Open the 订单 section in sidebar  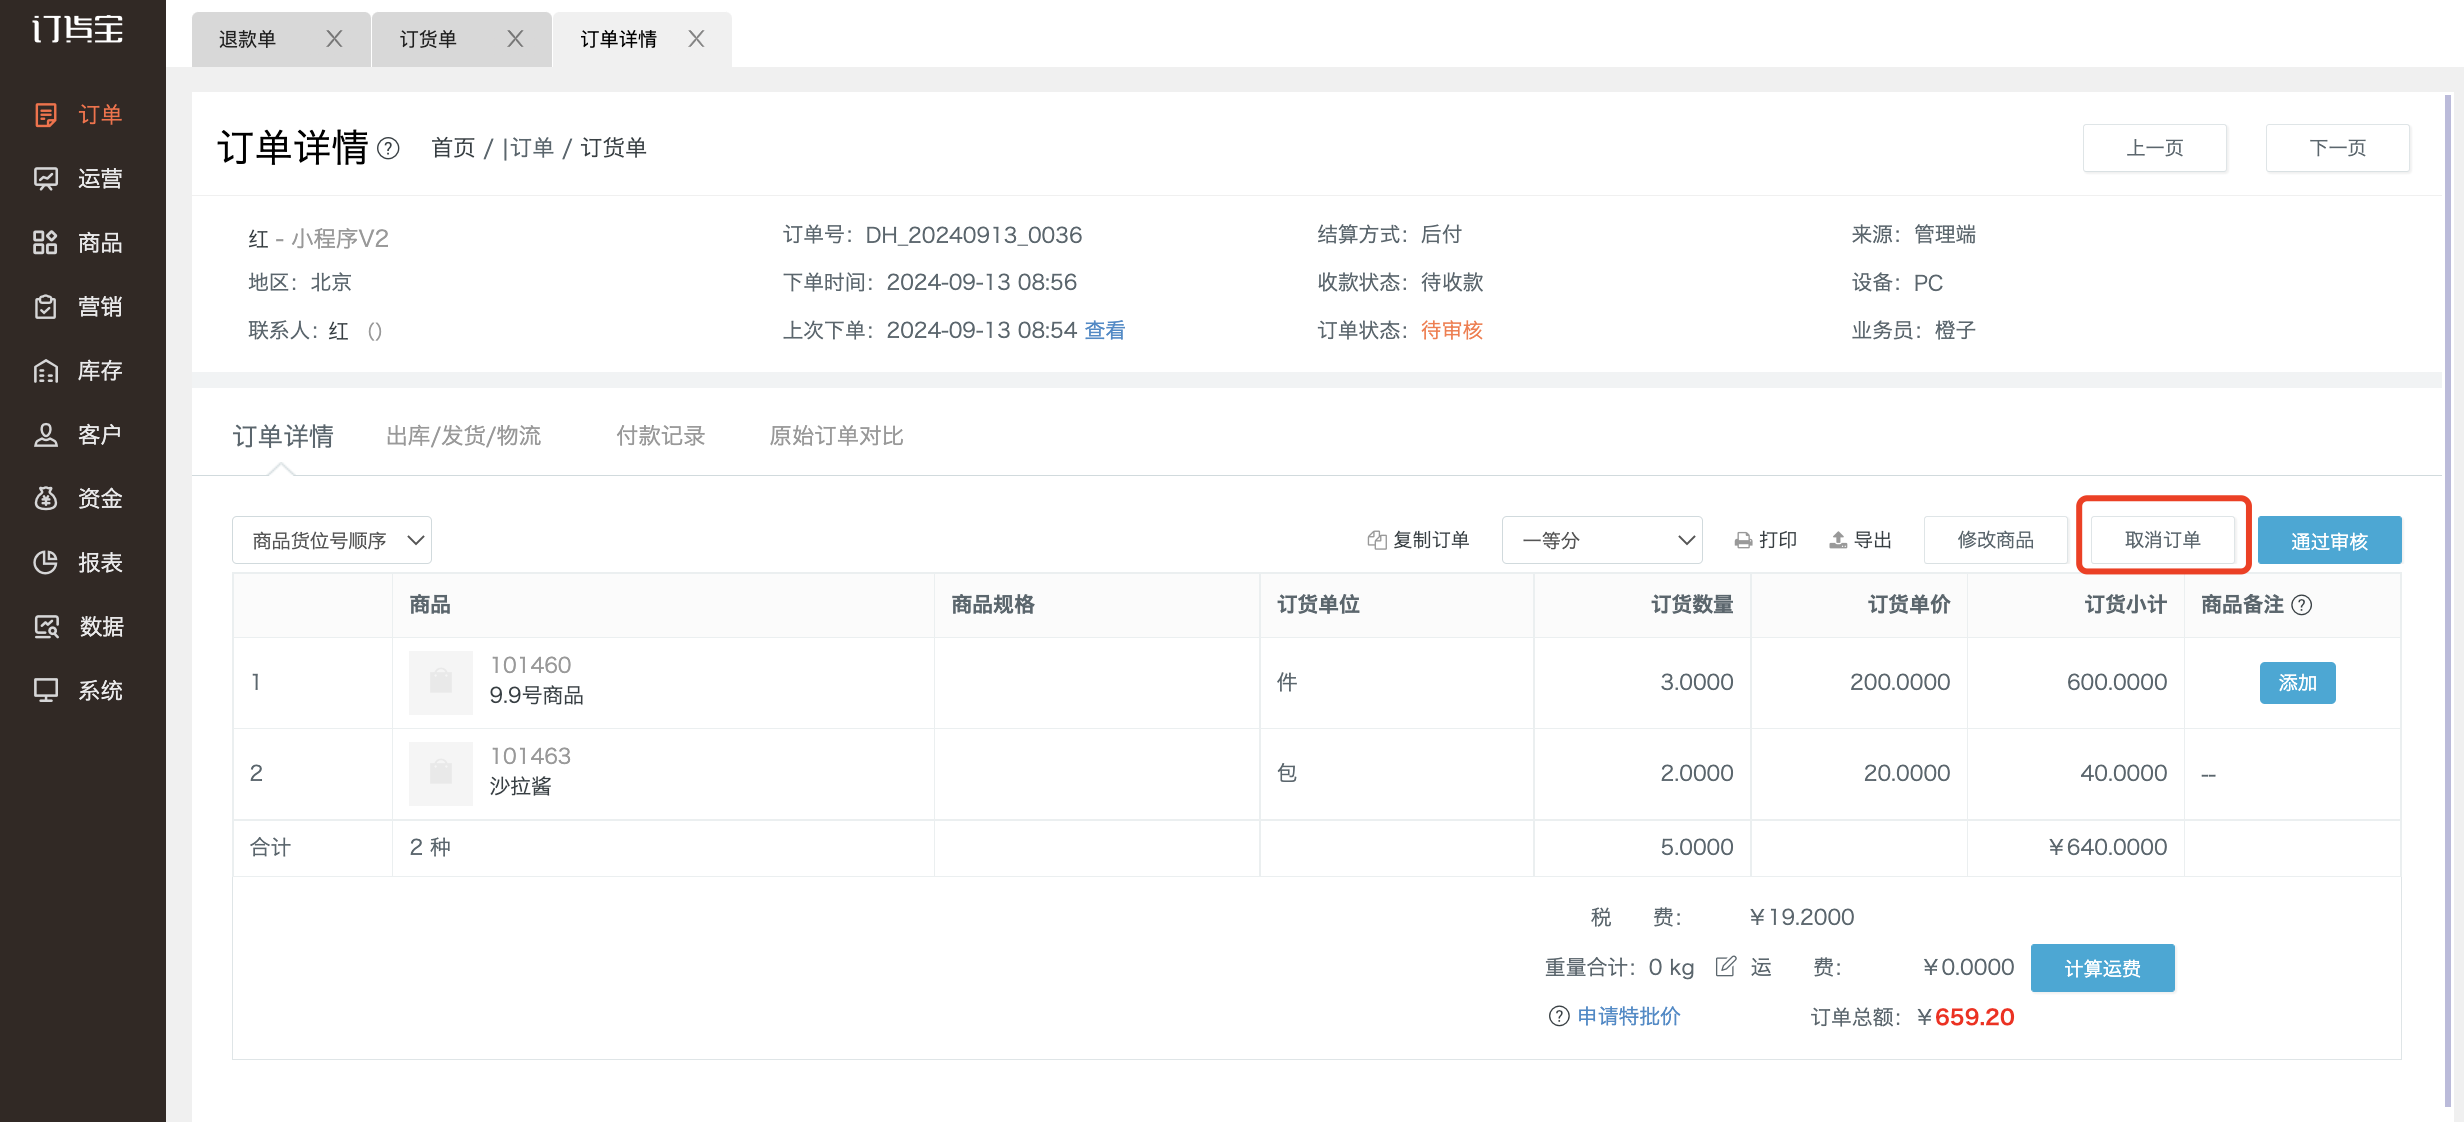tap(80, 115)
